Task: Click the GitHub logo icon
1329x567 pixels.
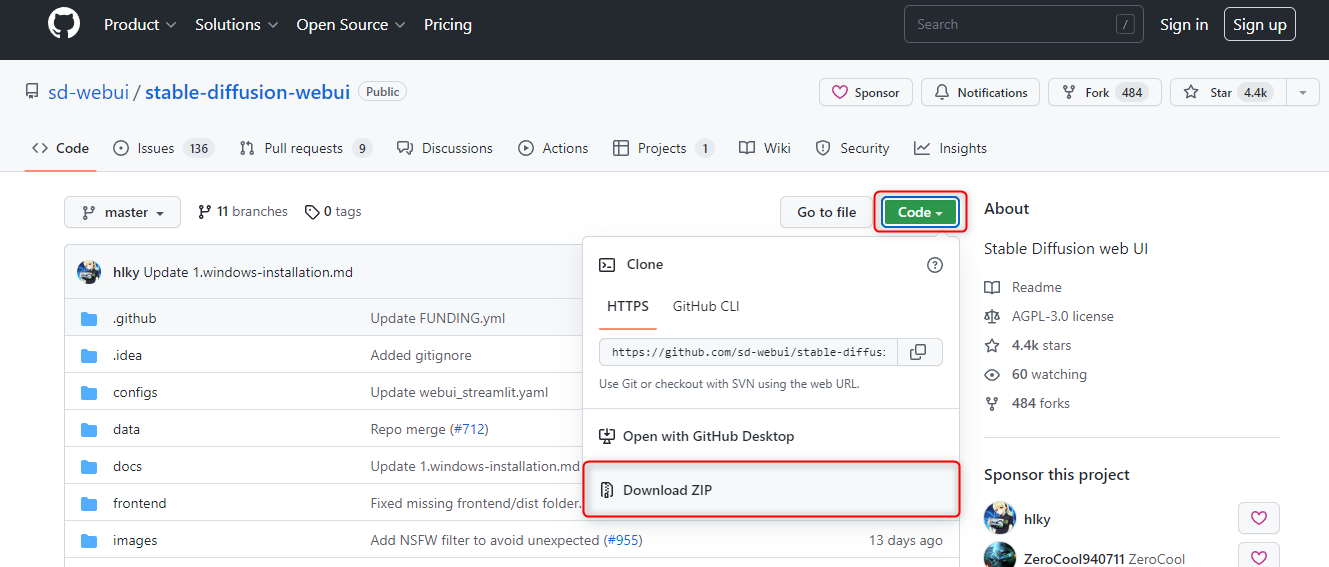Action: [x=64, y=24]
